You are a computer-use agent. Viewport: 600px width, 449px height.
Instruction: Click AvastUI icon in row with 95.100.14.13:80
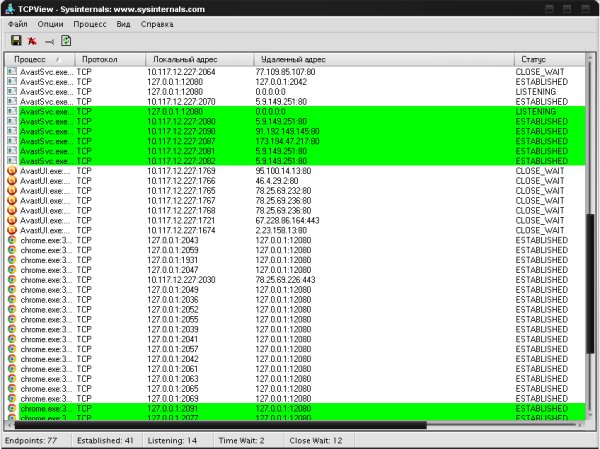pyautogui.click(x=12, y=171)
